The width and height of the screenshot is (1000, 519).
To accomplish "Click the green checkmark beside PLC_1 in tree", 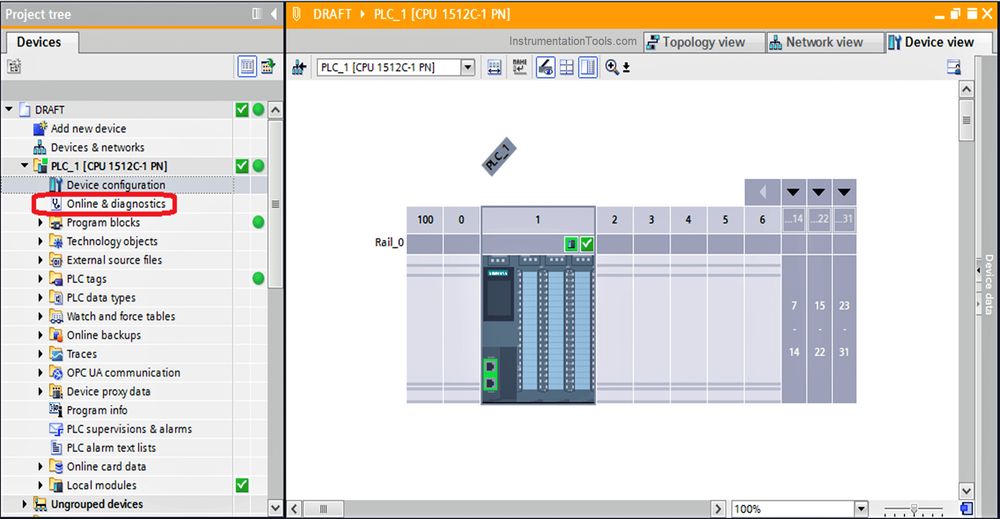I will [x=242, y=166].
